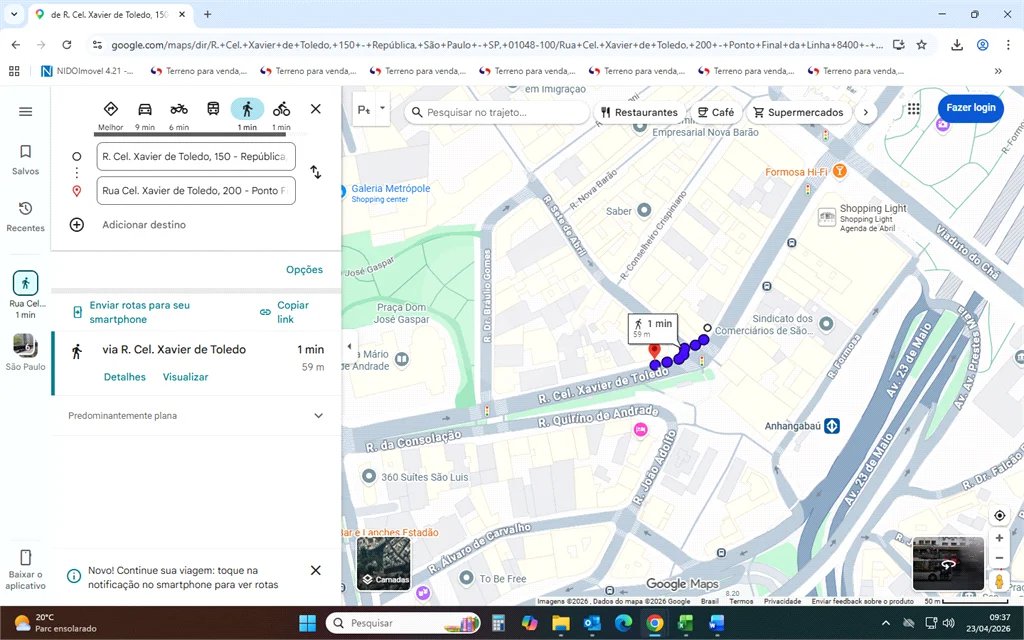
Task: Open new browser tab
Action: 207,14
